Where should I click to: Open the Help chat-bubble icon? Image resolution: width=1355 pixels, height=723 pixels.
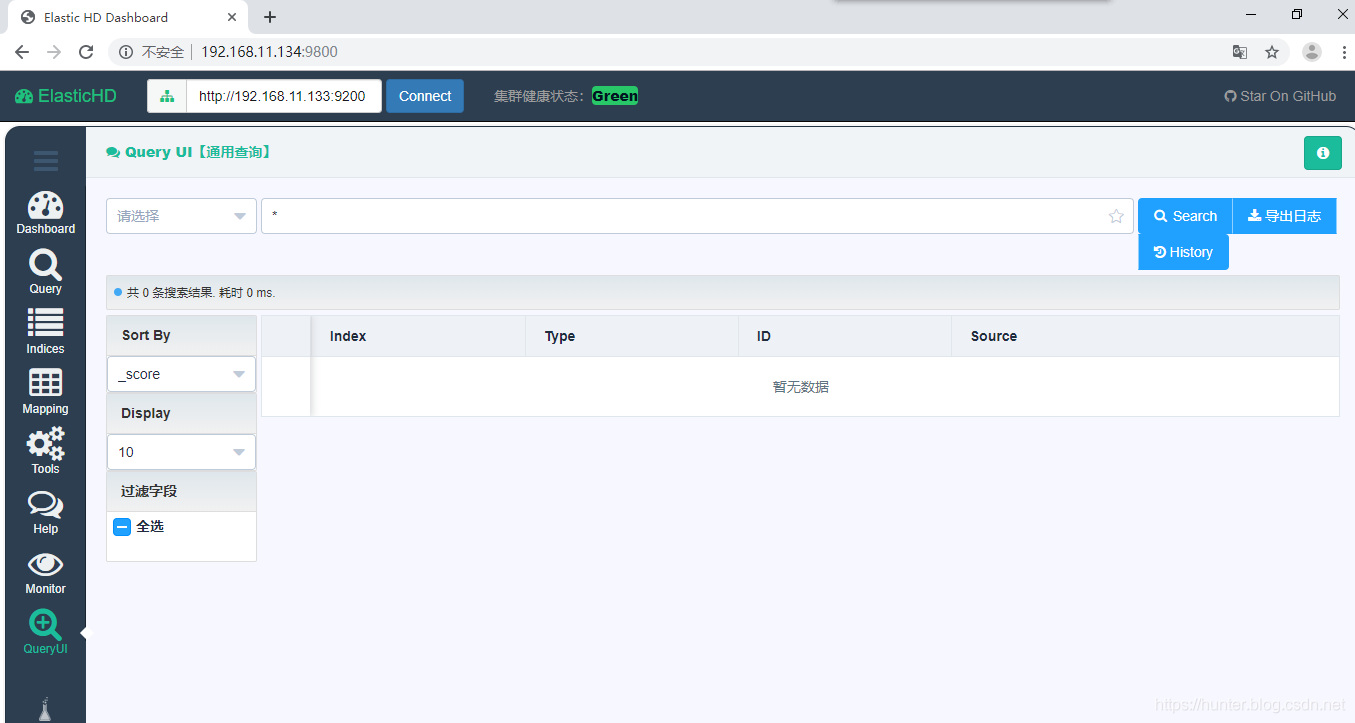click(45, 512)
